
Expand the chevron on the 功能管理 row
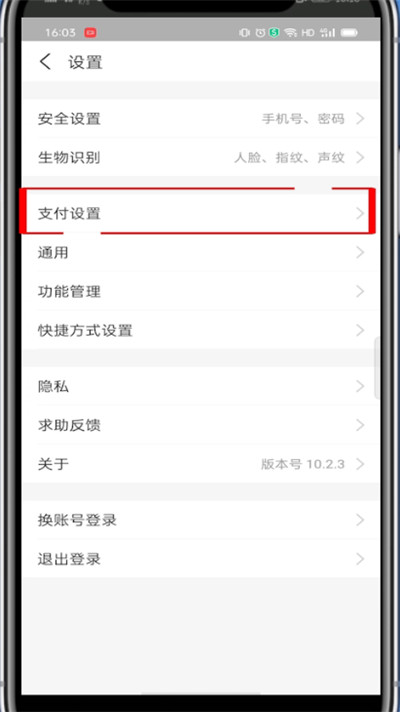pos(360,291)
